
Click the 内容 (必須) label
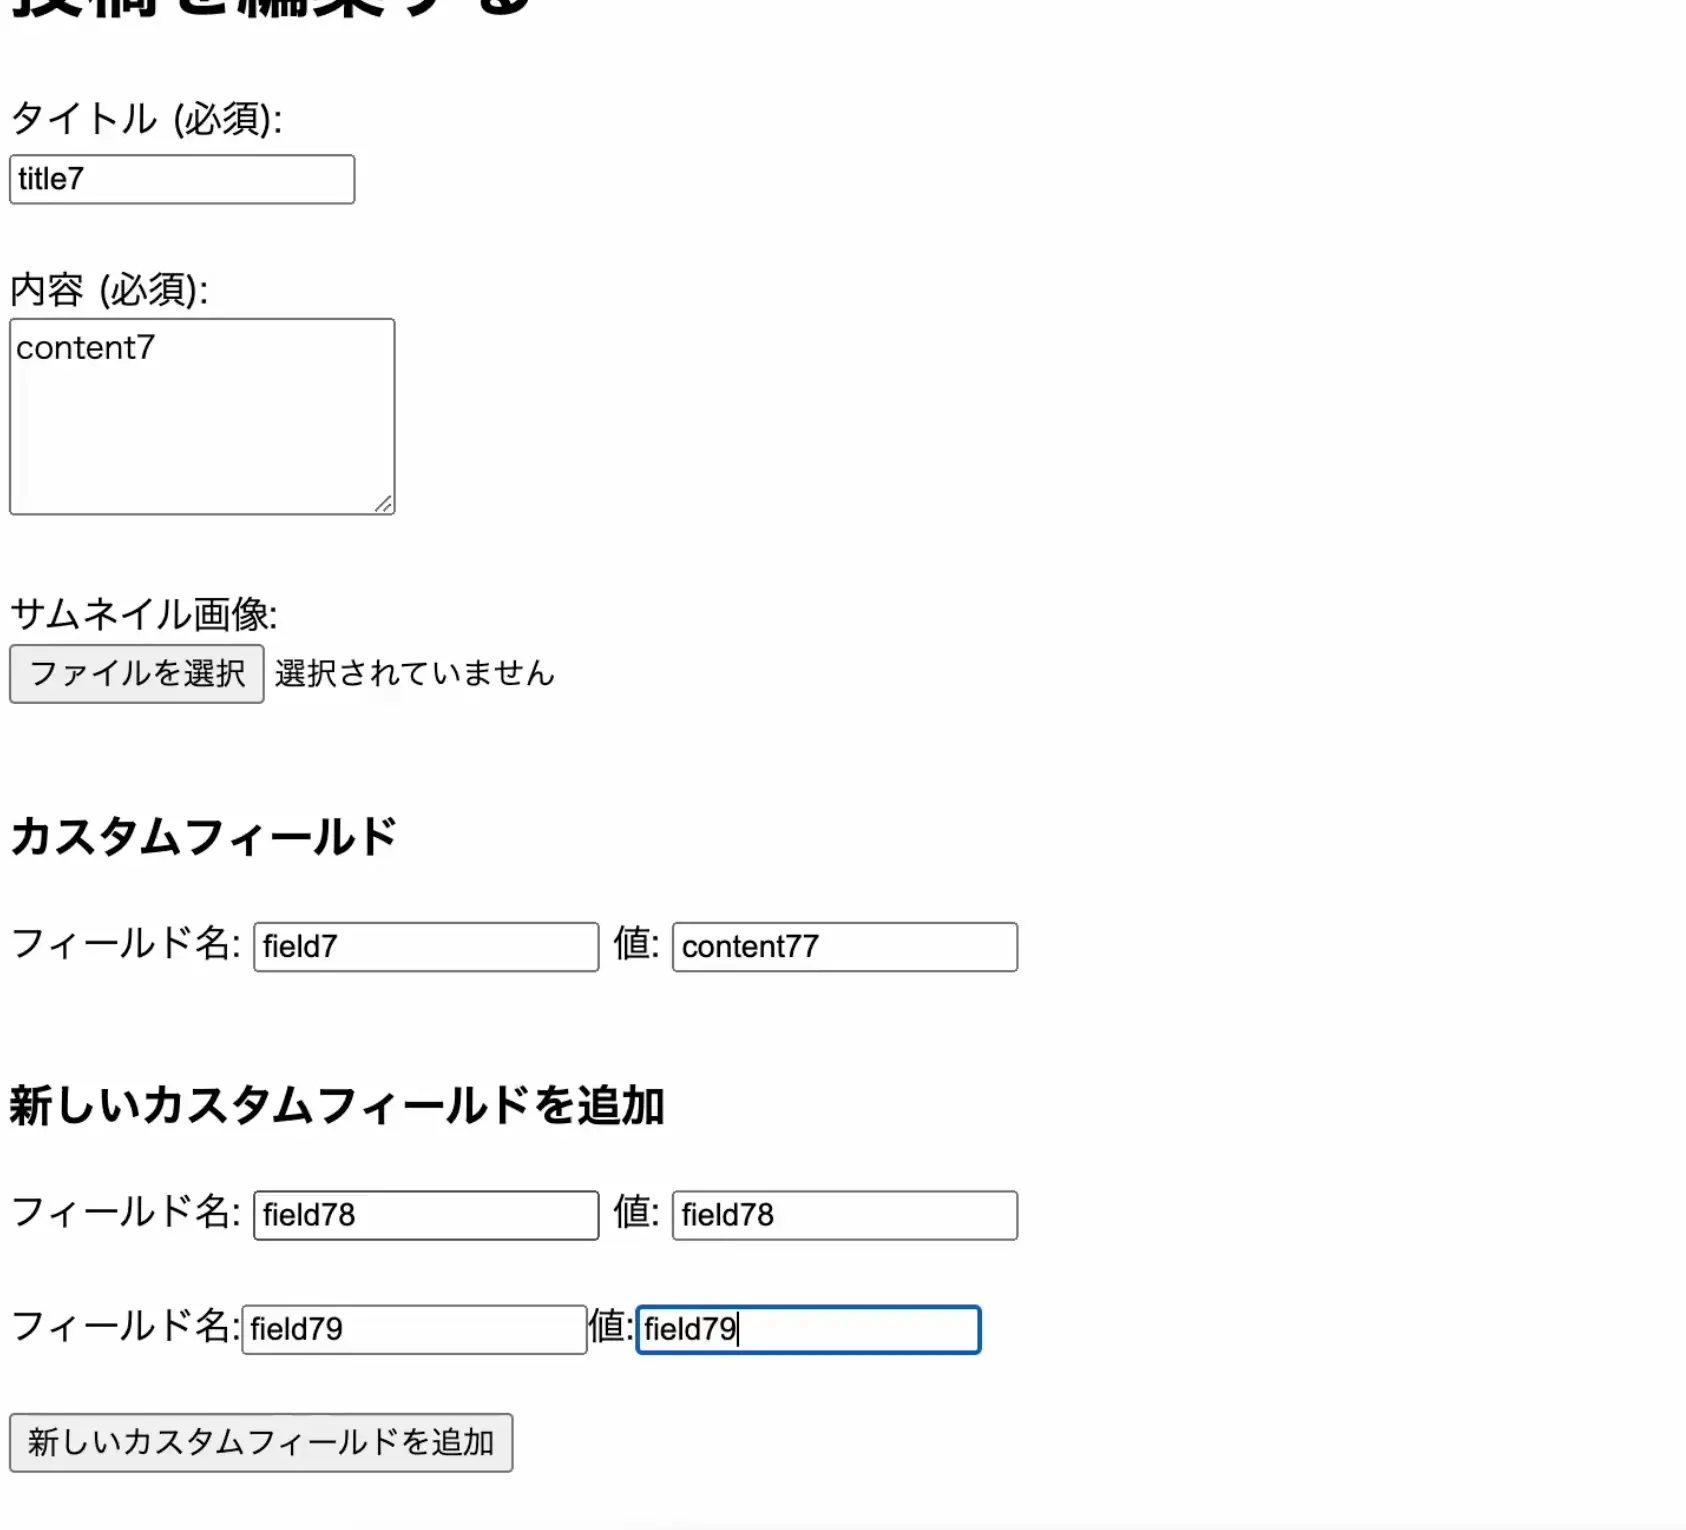click(x=109, y=290)
